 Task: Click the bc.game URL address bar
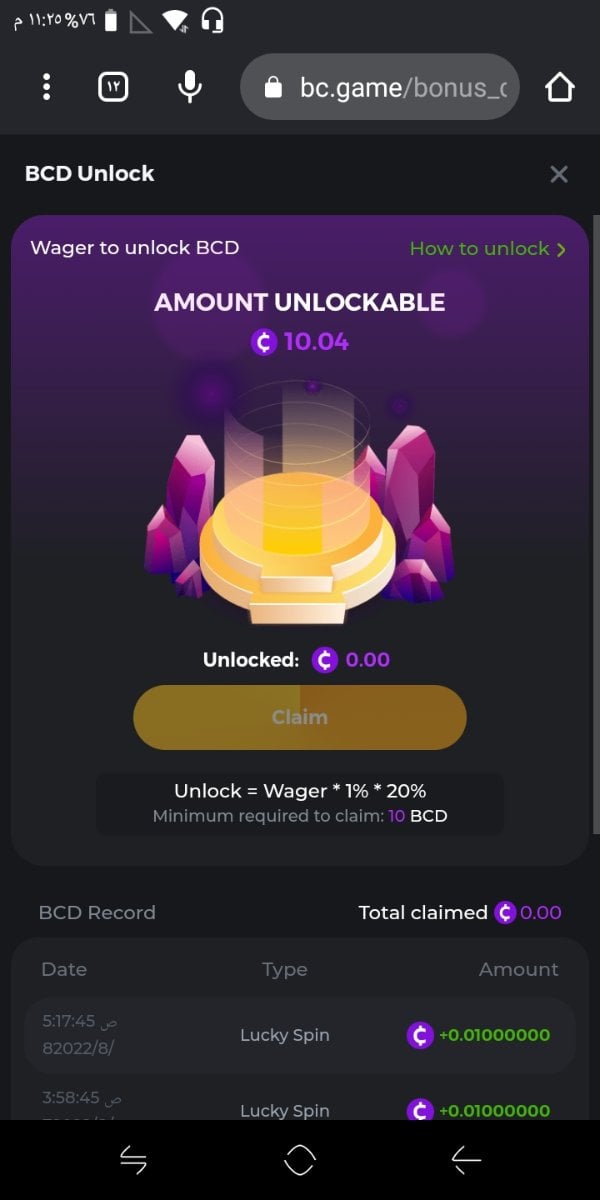380,87
